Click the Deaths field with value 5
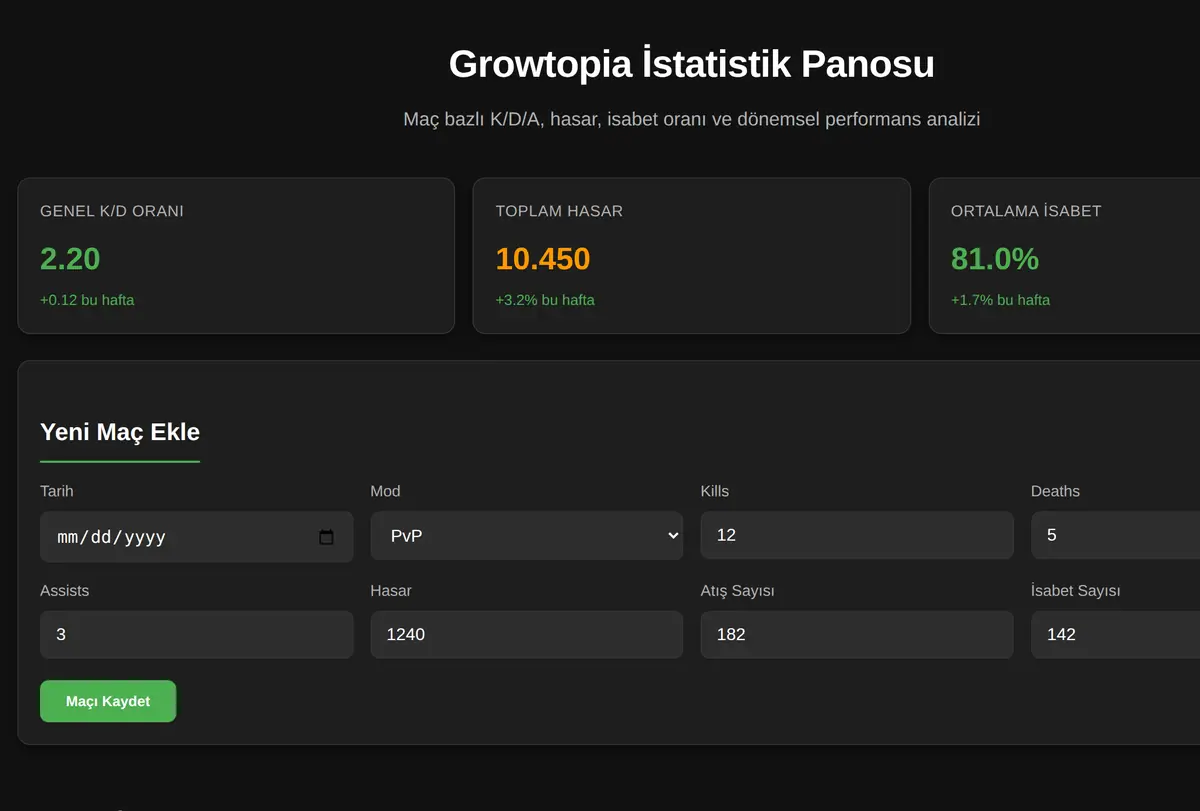Viewport: 1200px width, 811px height. point(1115,535)
